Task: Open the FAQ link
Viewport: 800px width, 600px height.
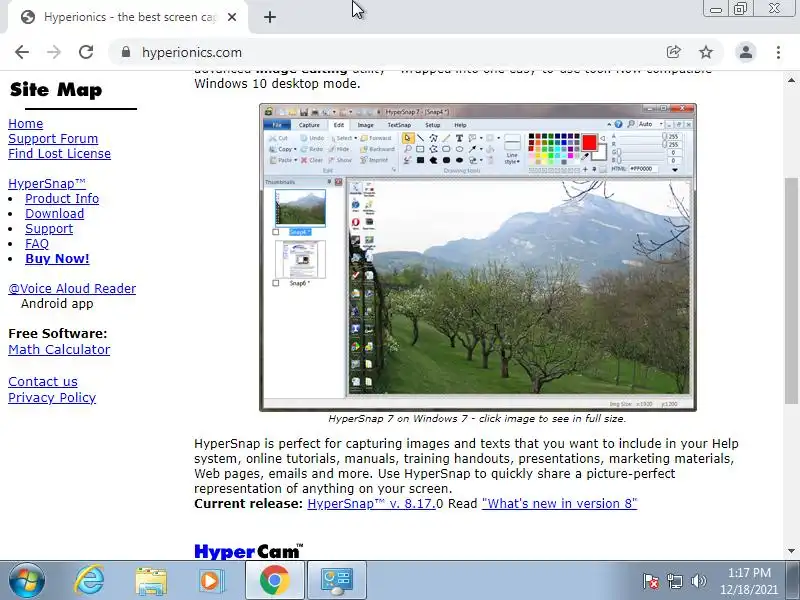Action: point(37,243)
